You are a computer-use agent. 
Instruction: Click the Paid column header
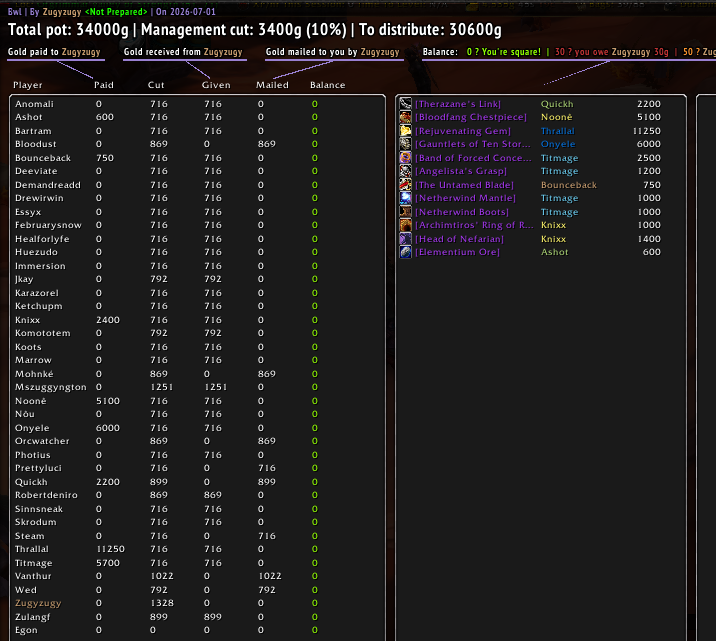click(x=104, y=85)
